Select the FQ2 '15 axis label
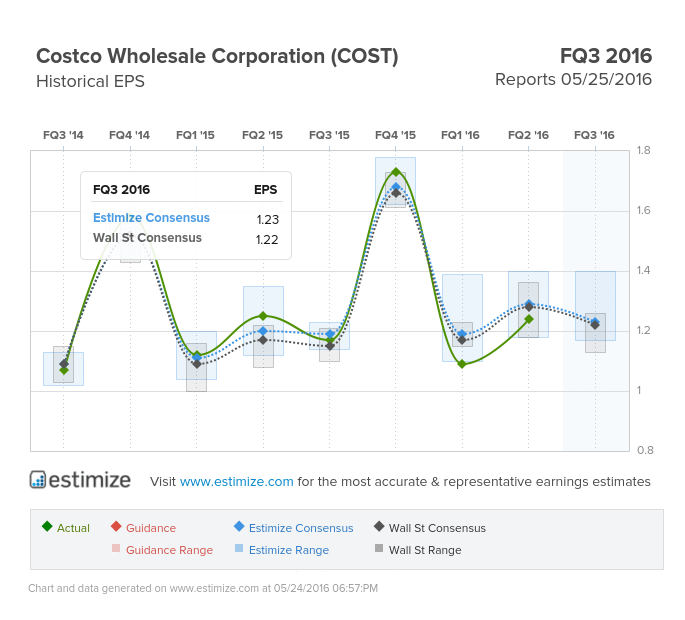Image resolution: width=685 pixels, height=620 pixels. coord(263,135)
